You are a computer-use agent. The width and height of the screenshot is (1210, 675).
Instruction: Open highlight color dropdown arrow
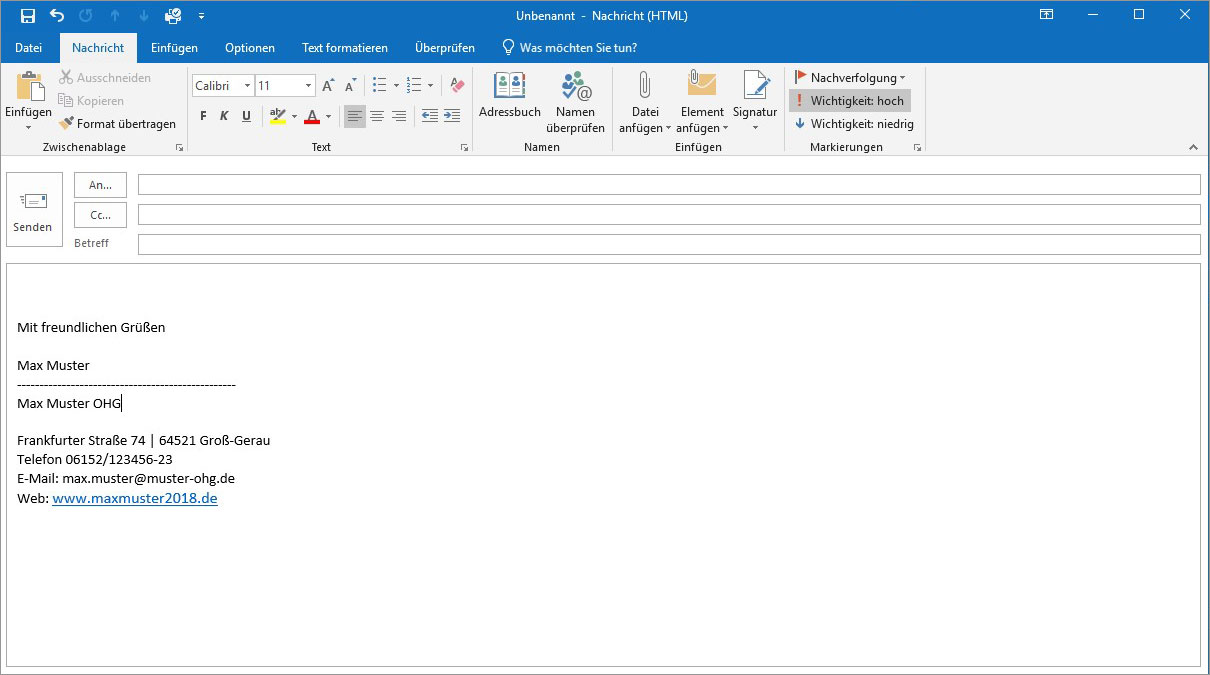(x=294, y=117)
